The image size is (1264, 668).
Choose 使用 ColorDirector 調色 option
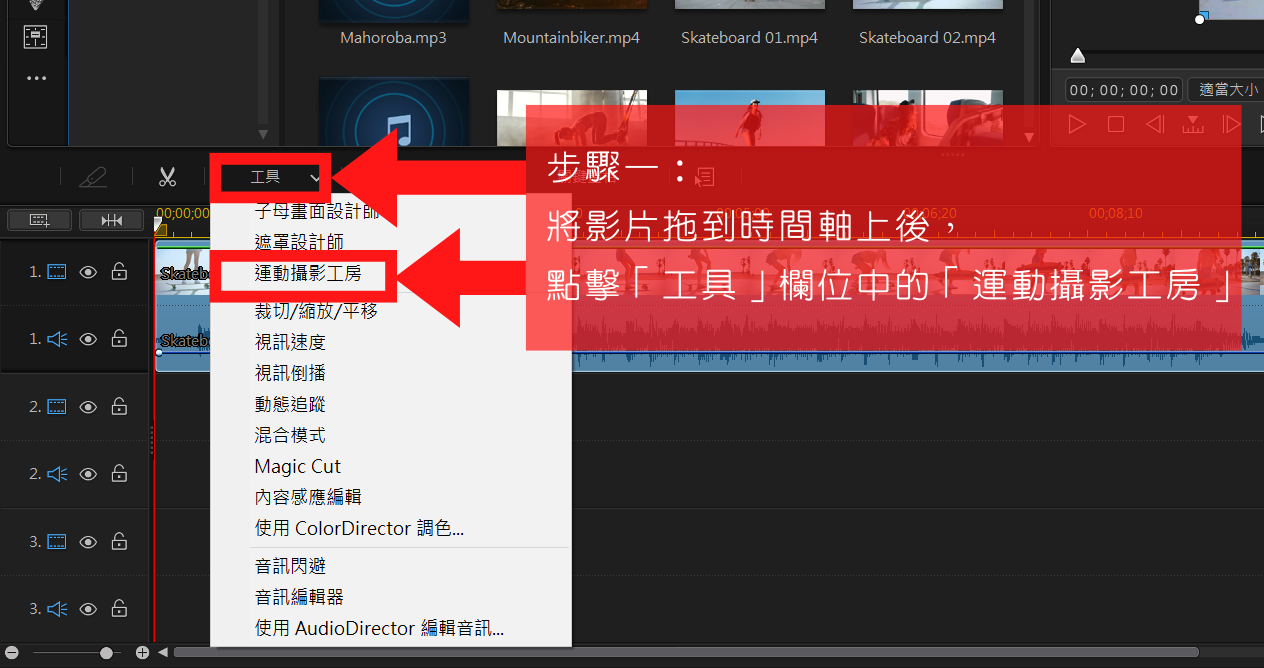pos(359,528)
